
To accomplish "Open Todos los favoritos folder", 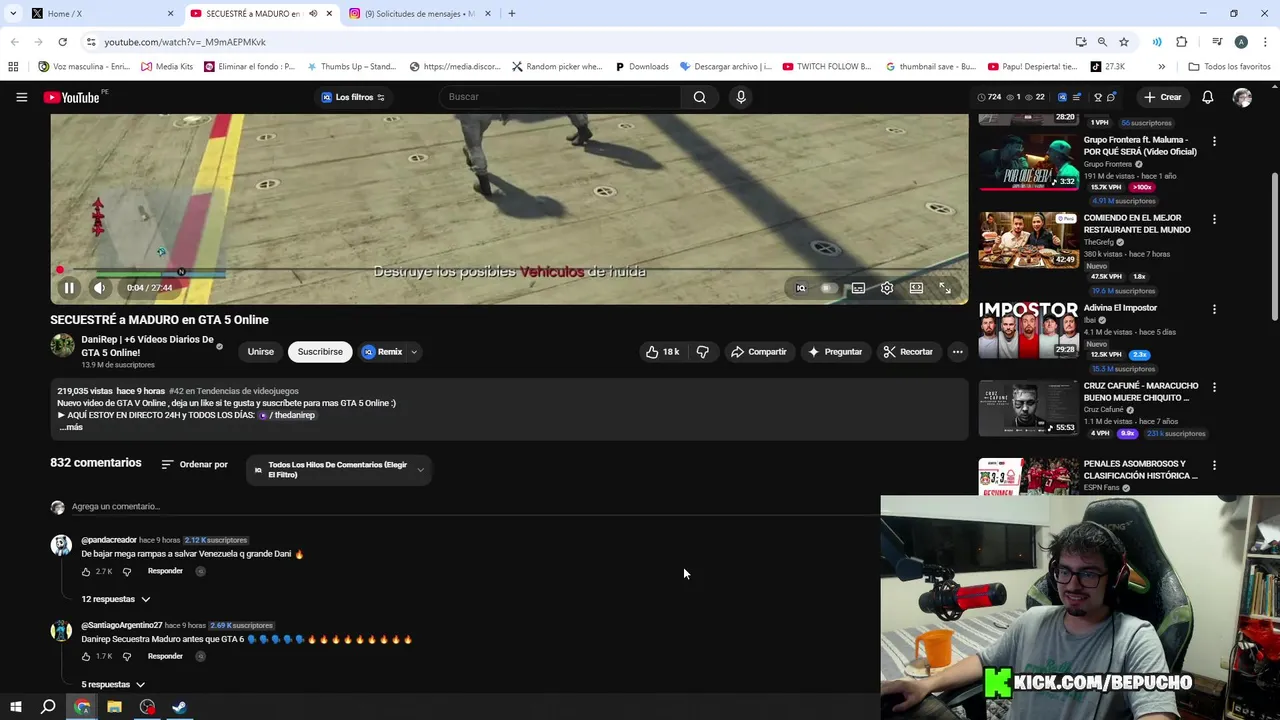I will tap(1229, 67).
